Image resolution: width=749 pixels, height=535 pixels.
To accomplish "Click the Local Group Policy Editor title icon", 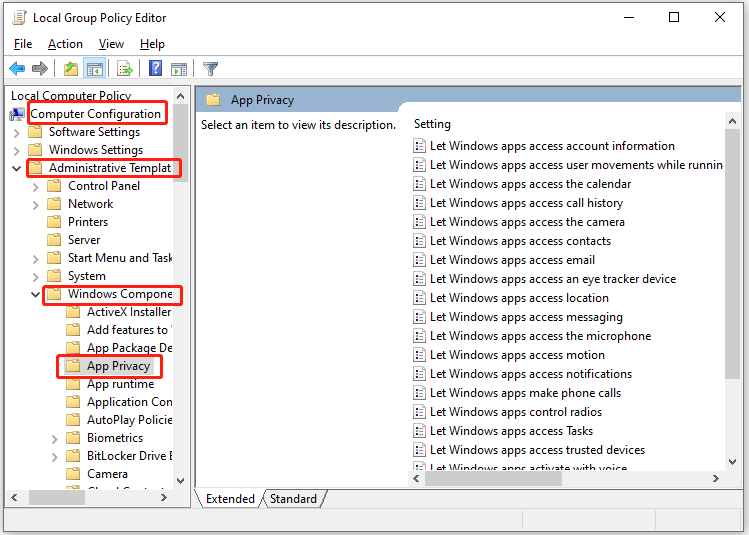I will (20, 18).
